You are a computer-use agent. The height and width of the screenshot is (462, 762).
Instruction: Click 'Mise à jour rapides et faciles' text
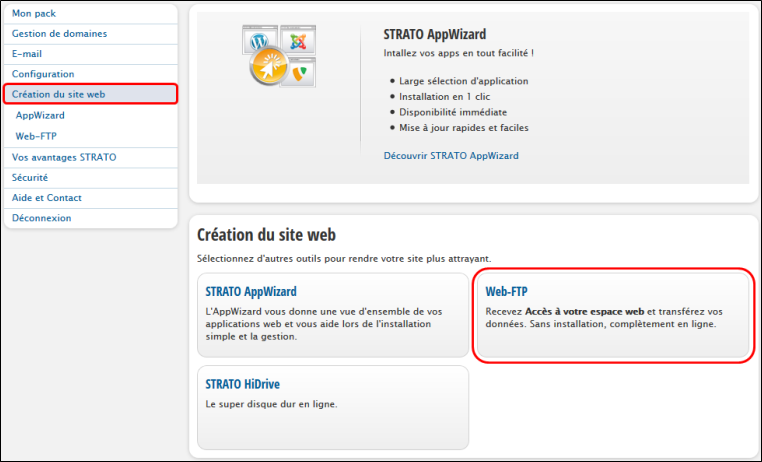464,128
